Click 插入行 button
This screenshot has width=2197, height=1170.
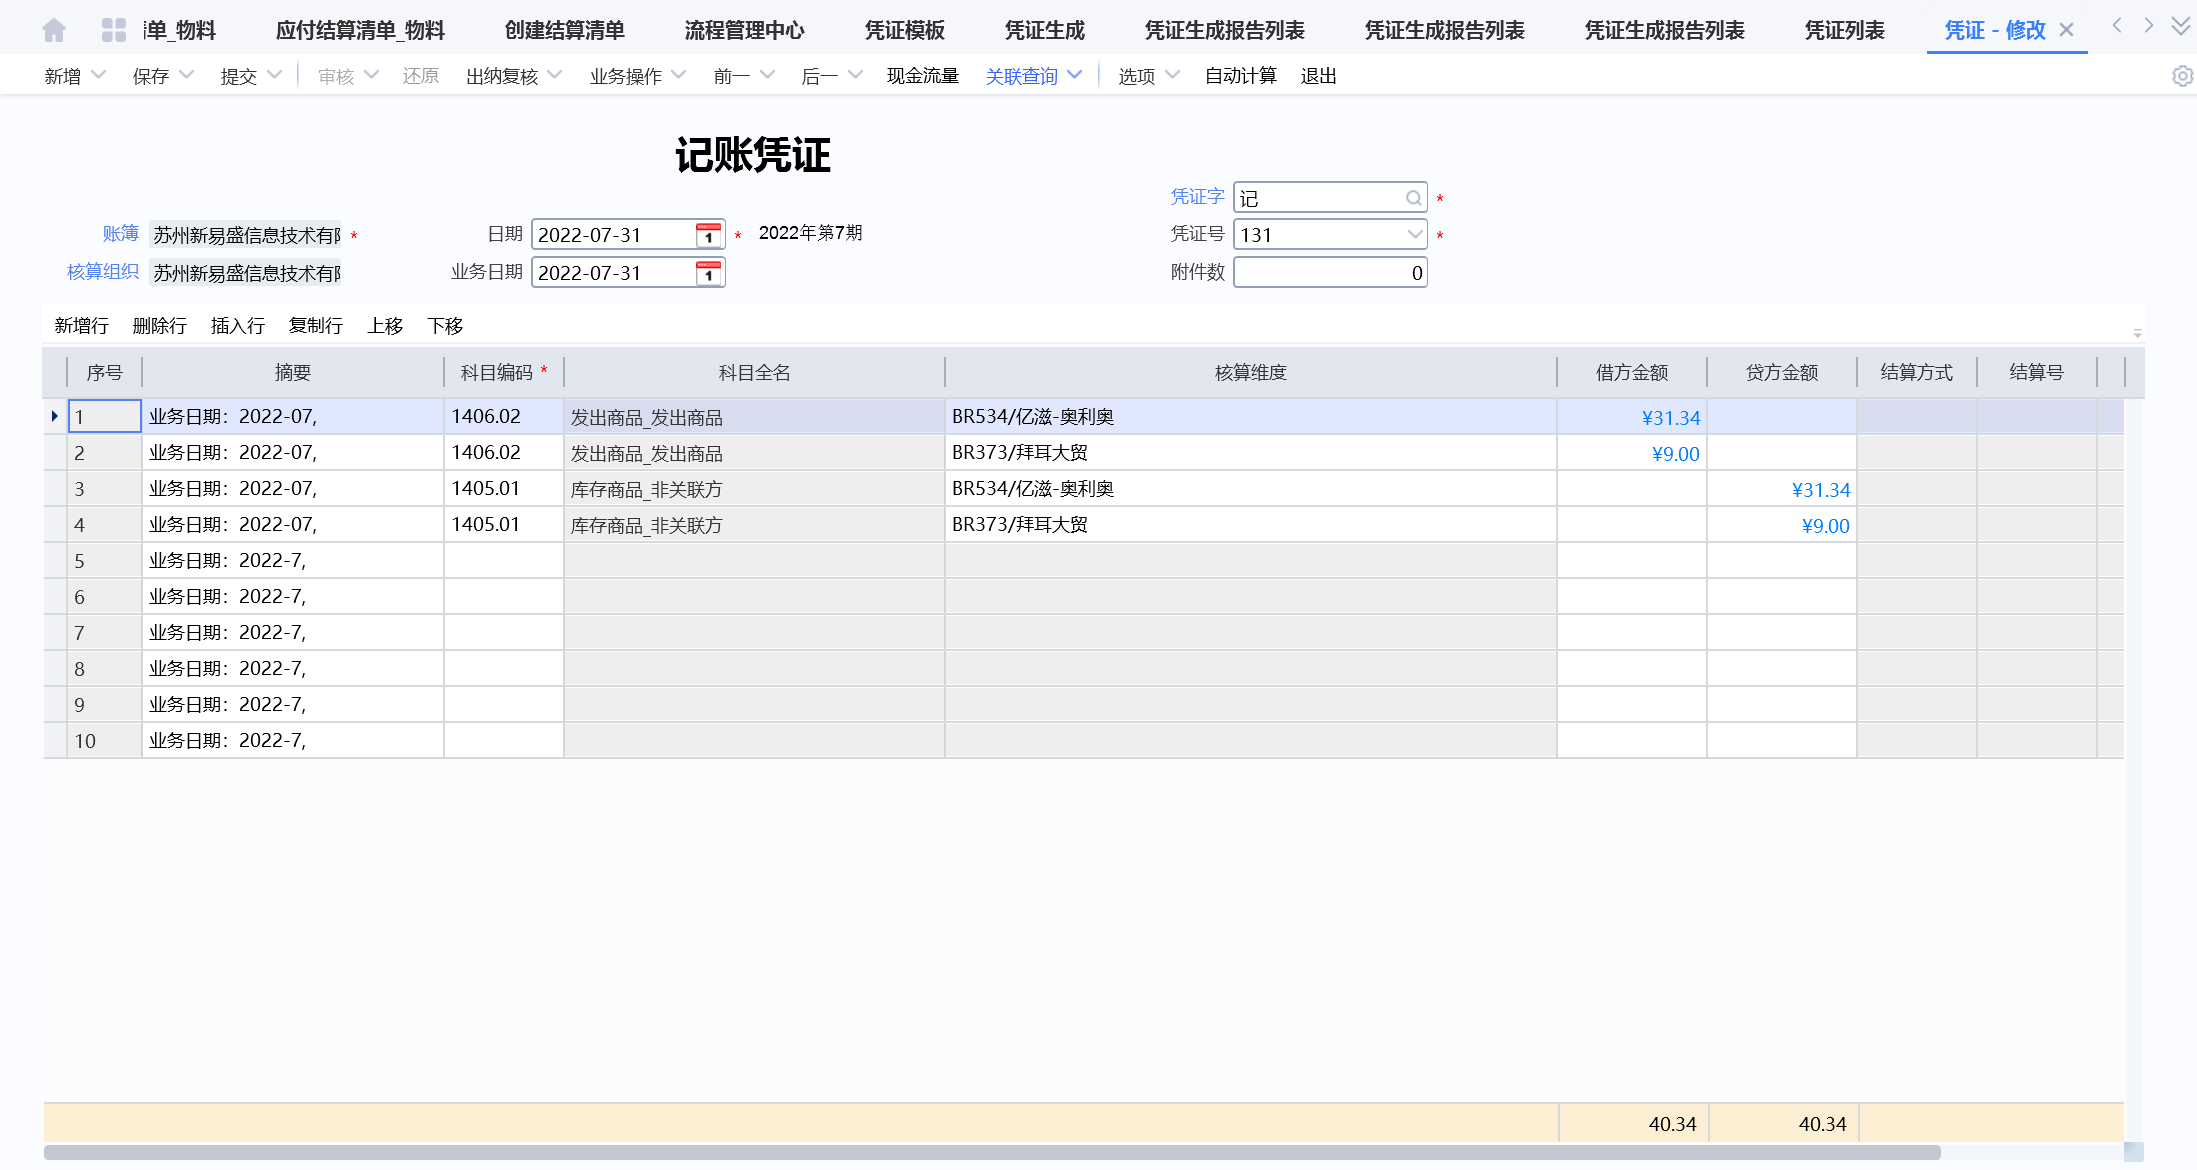pyautogui.click(x=237, y=326)
